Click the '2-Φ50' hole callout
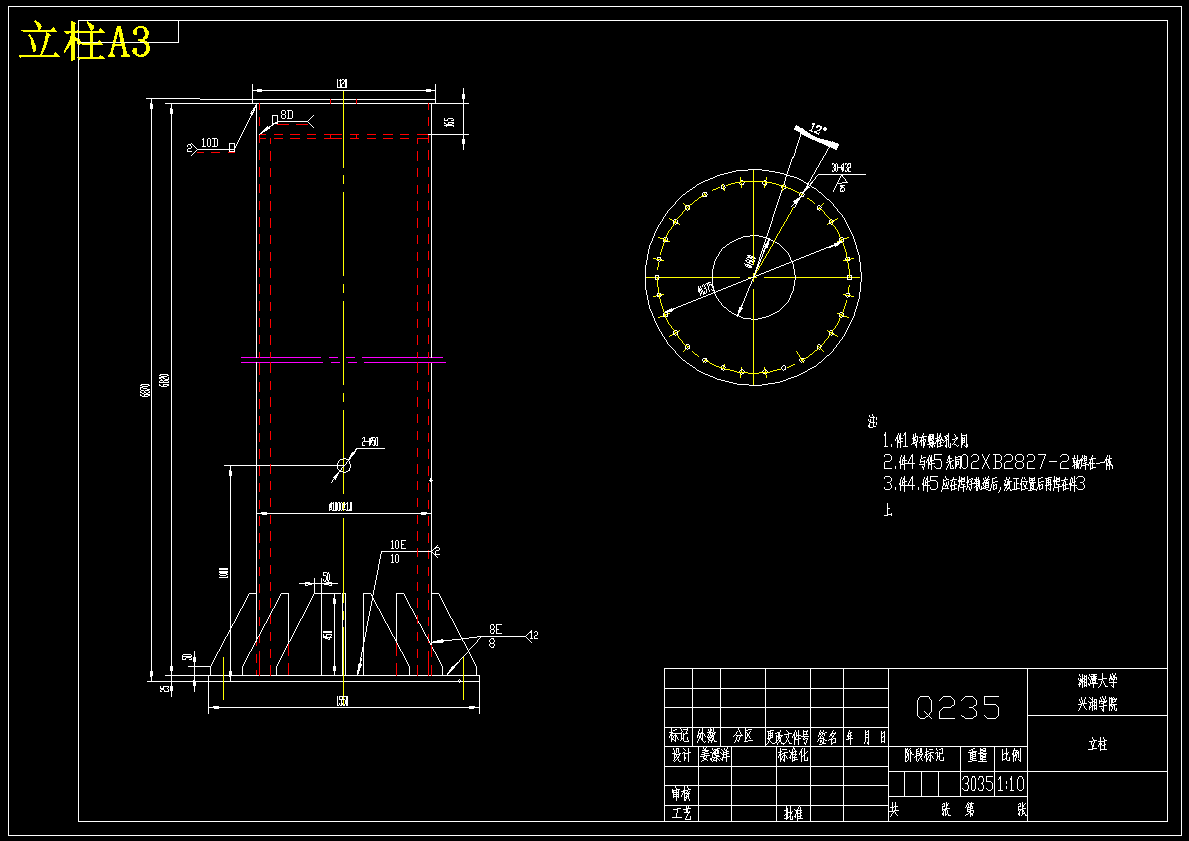 tap(370, 442)
